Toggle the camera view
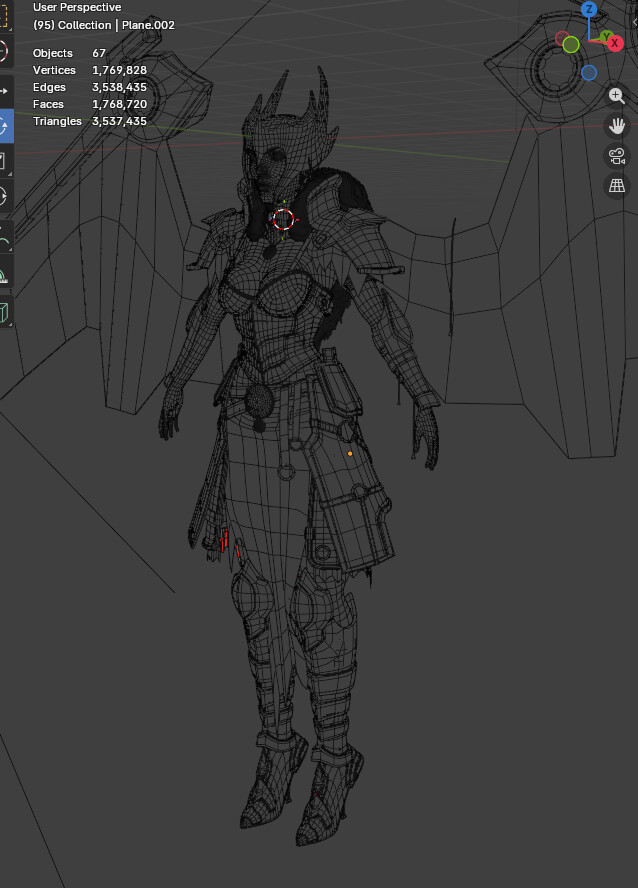 pos(617,156)
